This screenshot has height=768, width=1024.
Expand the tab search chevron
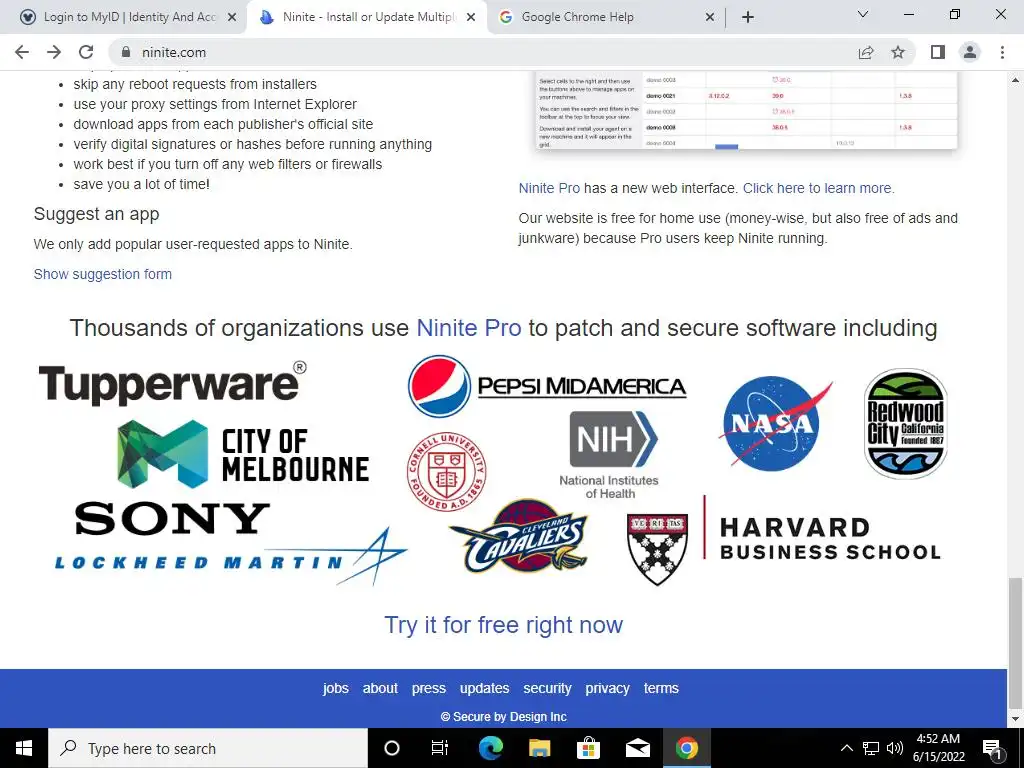point(863,14)
